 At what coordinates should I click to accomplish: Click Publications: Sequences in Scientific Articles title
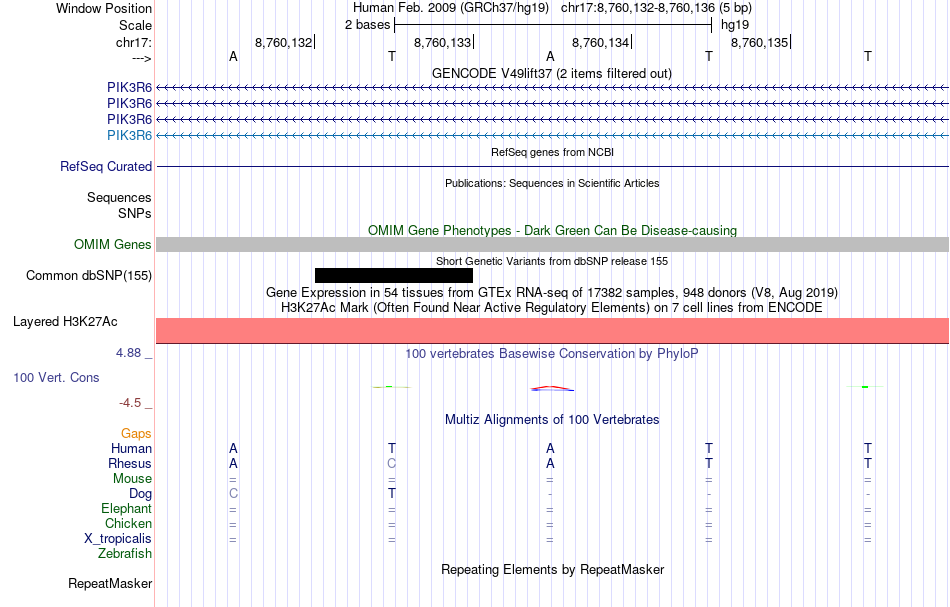click(552, 183)
